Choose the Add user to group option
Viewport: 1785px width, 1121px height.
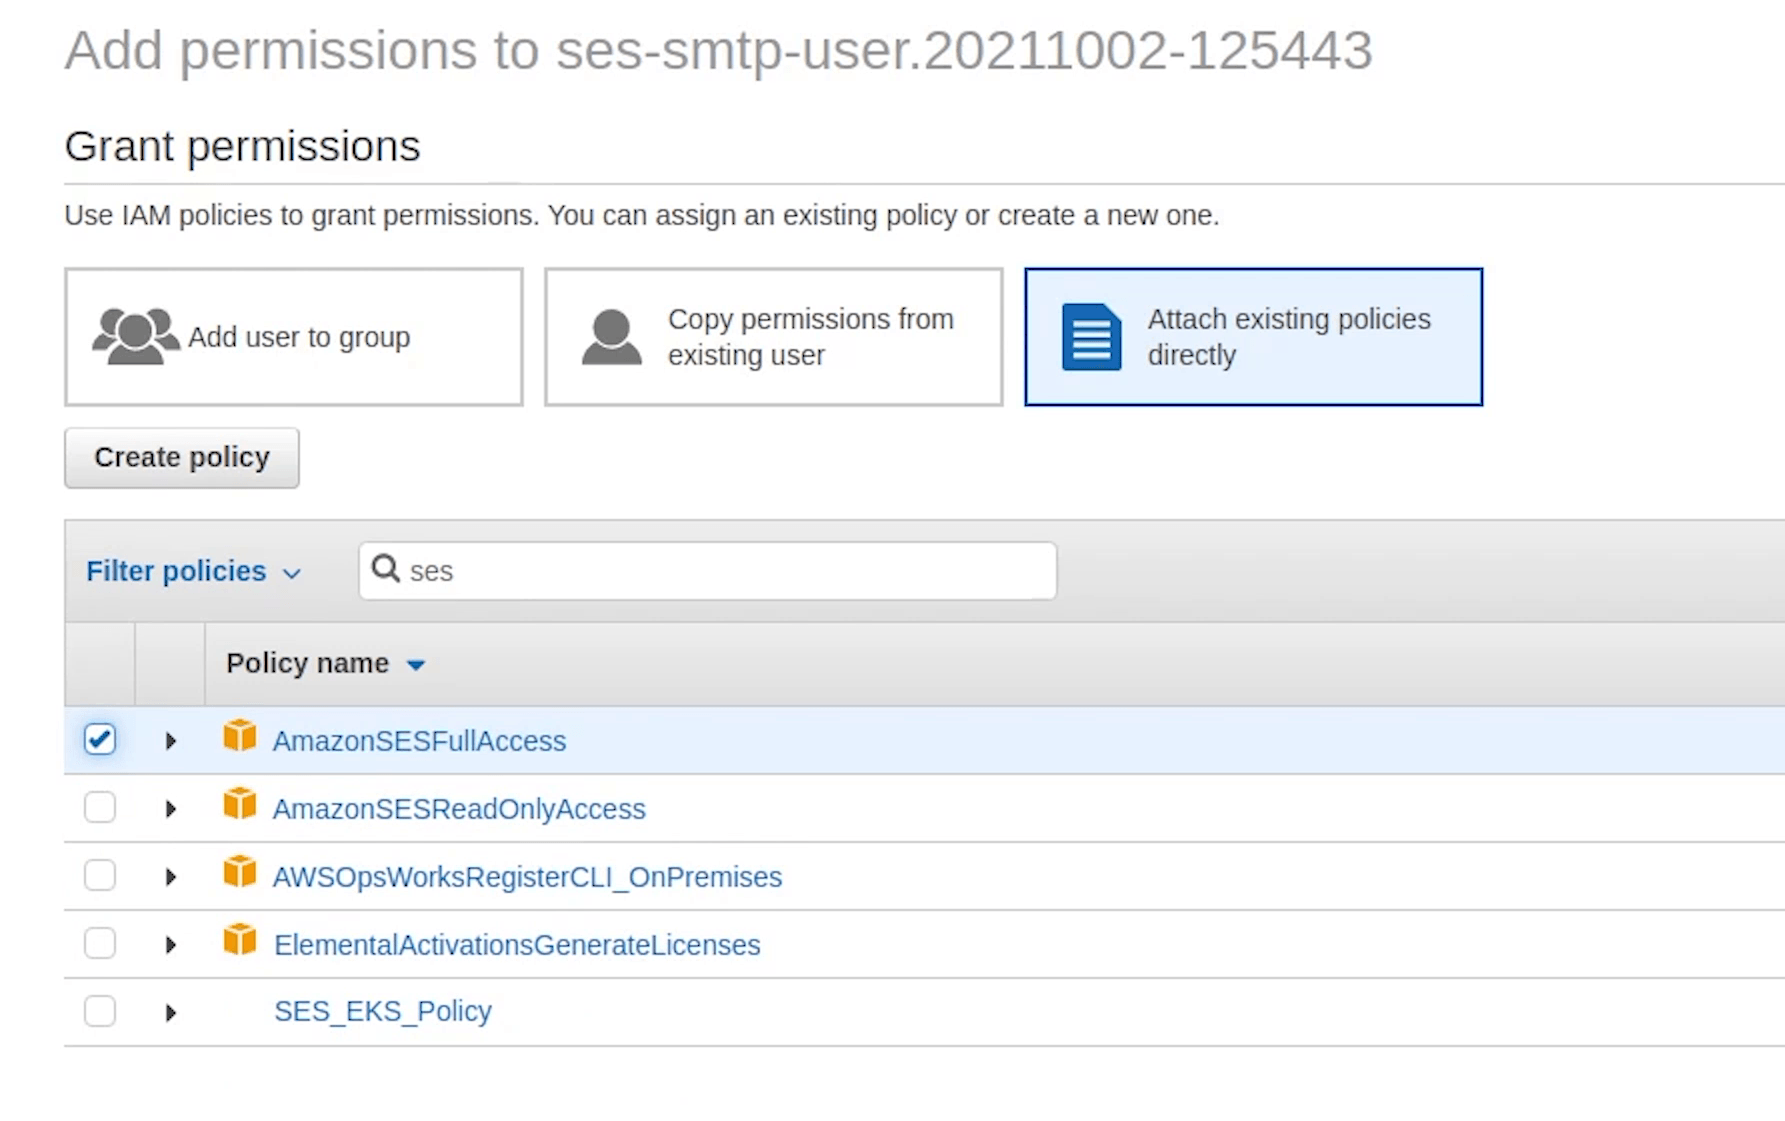click(x=294, y=337)
